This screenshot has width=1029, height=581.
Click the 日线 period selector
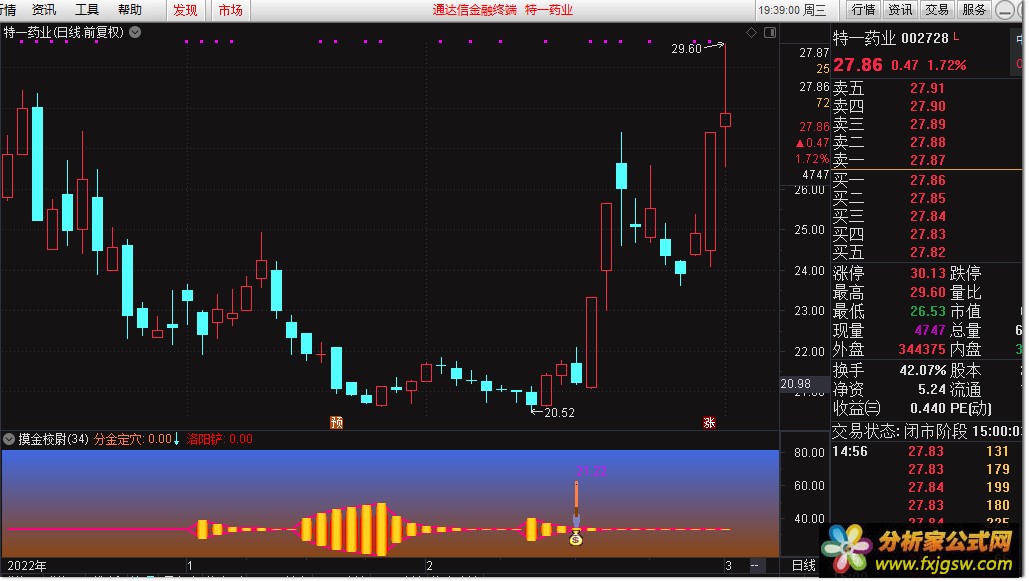click(804, 565)
